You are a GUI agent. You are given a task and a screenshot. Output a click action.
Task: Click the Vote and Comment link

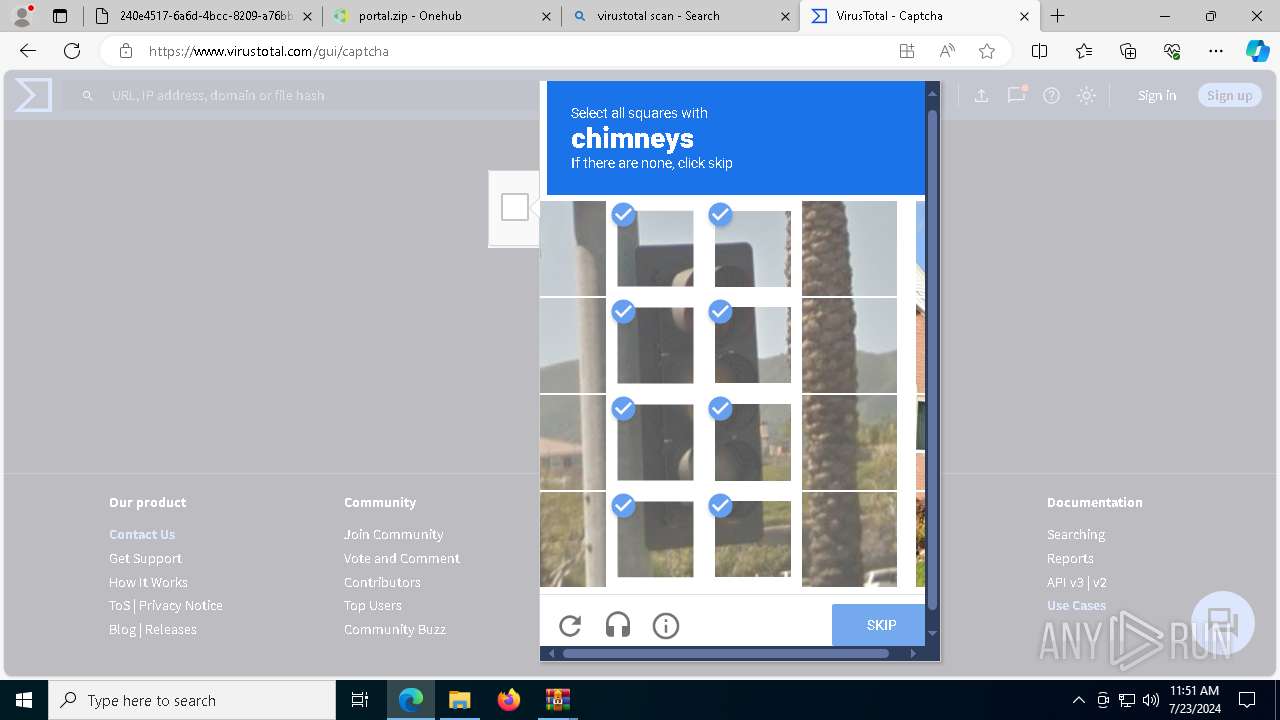[402, 558]
